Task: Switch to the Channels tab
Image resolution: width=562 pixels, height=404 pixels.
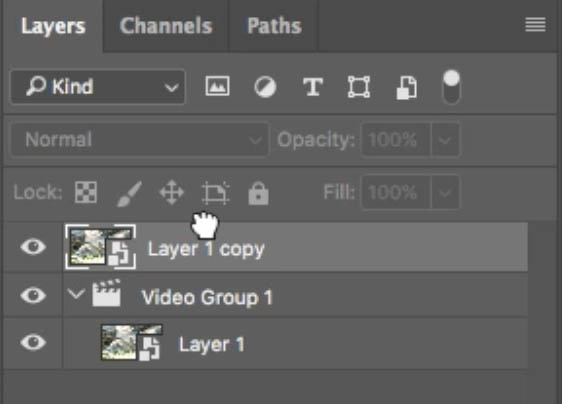Action: [166, 26]
